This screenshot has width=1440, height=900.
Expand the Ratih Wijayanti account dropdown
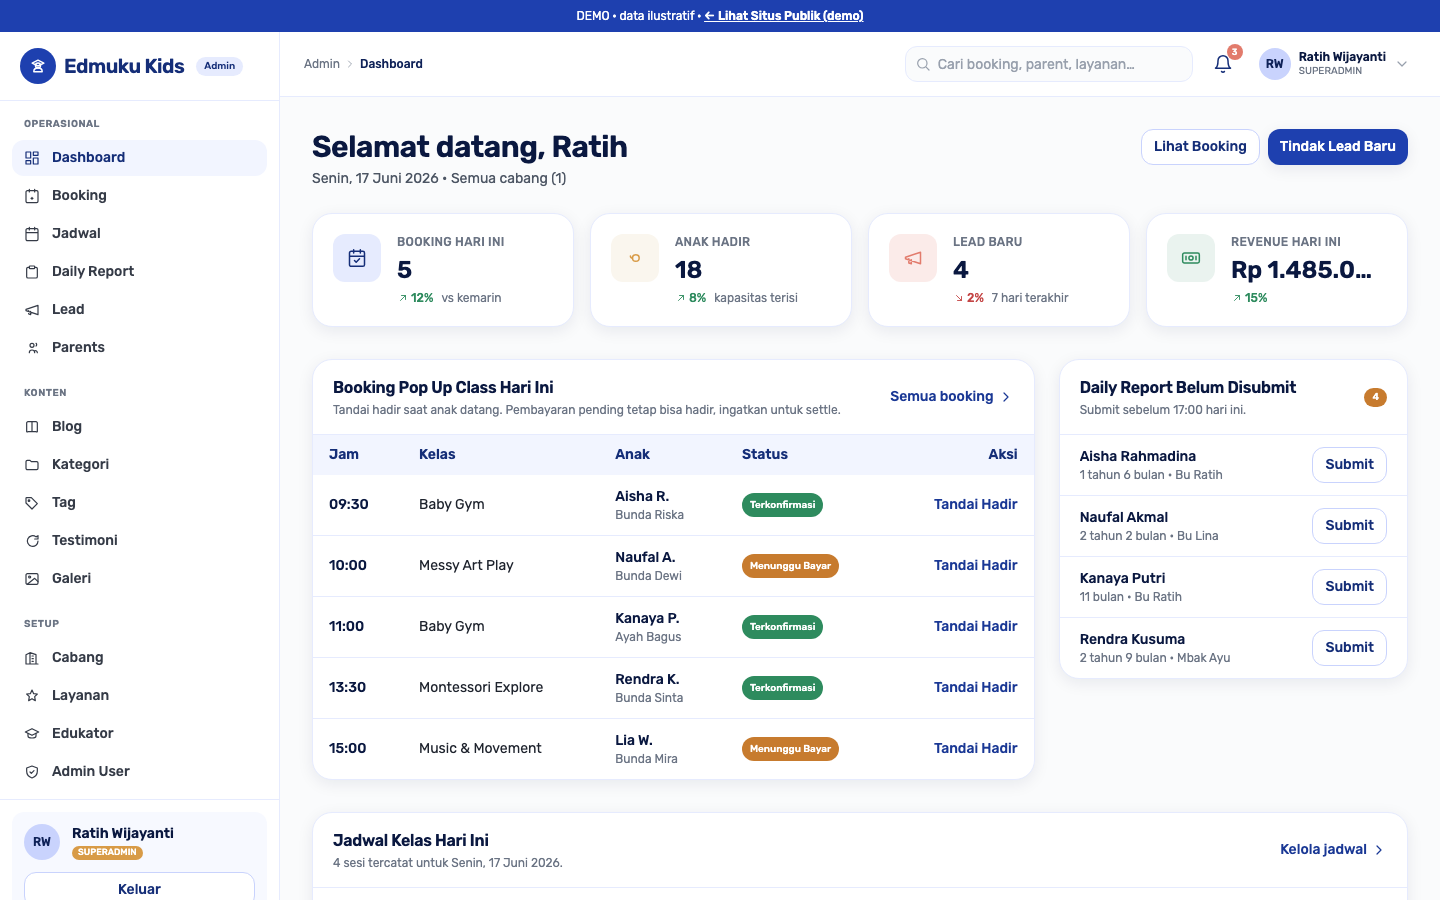1402,64
